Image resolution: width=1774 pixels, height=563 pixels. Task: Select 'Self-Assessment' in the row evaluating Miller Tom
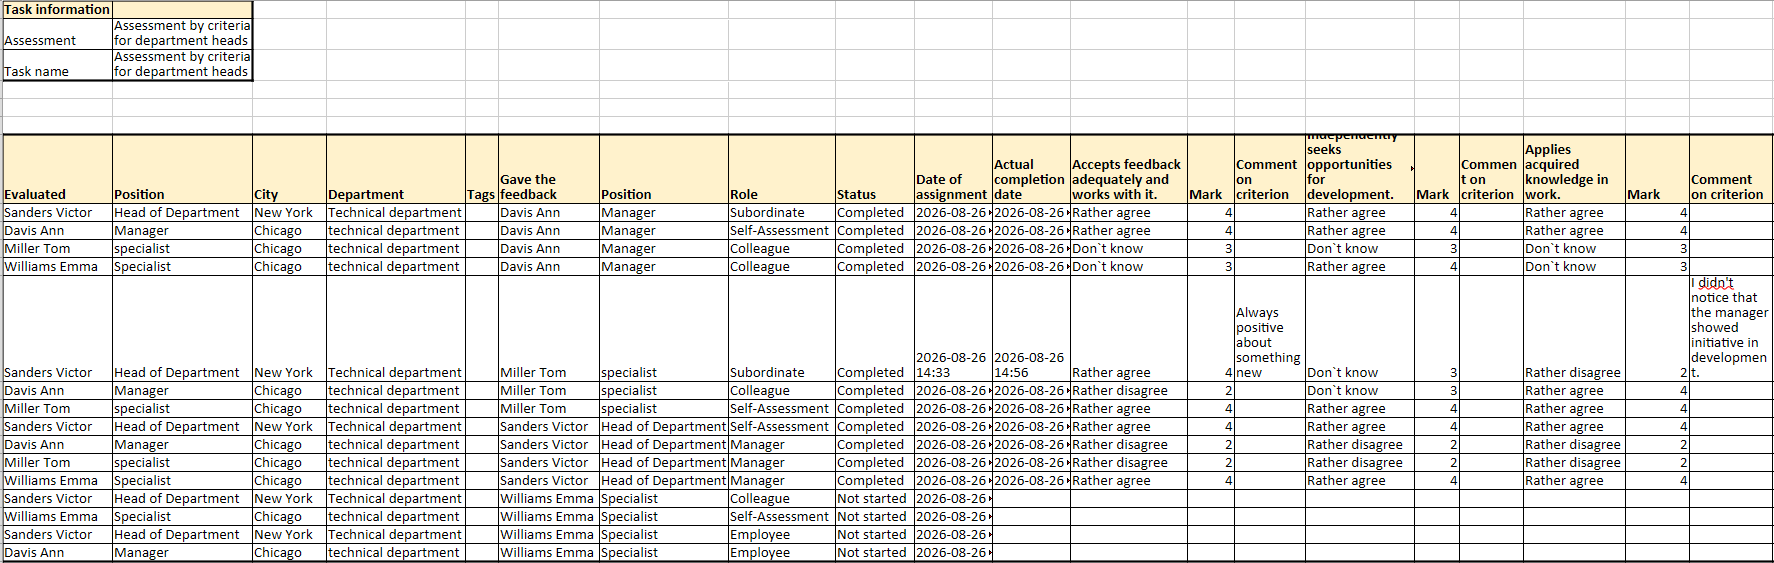pyautogui.click(x=782, y=409)
